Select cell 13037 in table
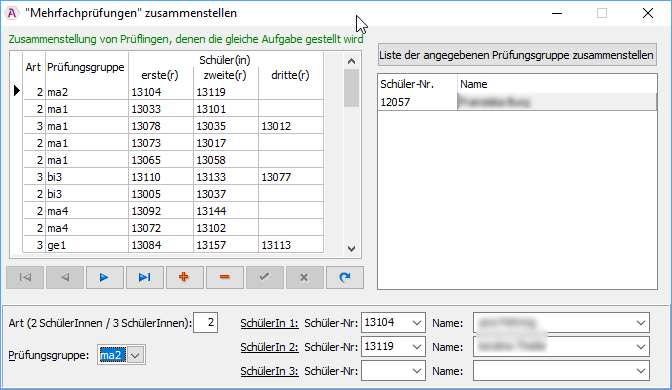Viewport: 672px width, 390px height. click(x=226, y=194)
